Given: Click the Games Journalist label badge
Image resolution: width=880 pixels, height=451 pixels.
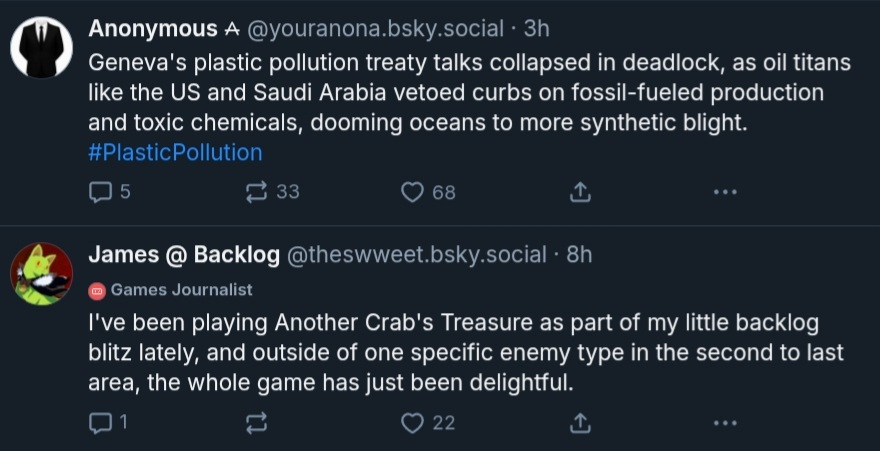Looking at the screenshot, I should pos(171,290).
